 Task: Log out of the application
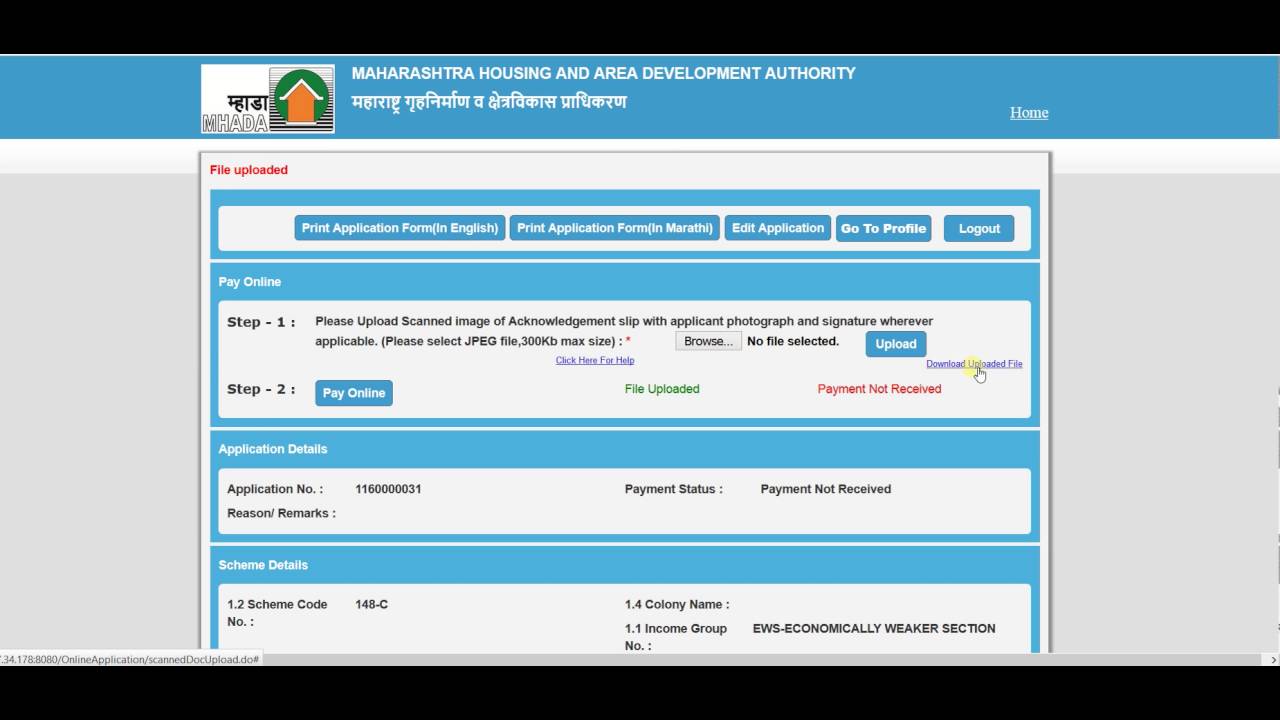click(x=979, y=228)
